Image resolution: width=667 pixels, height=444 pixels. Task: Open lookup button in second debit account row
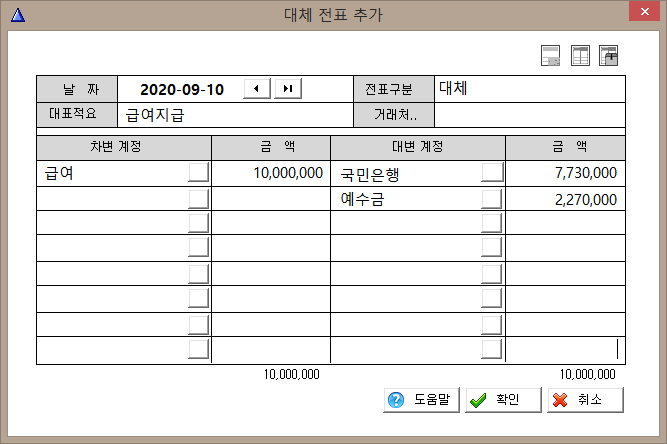[x=198, y=199]
